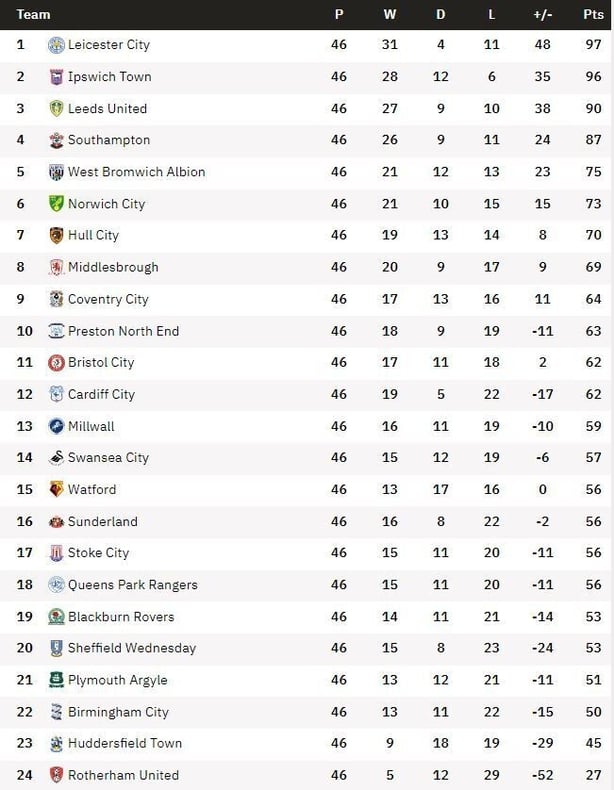Click Huddersfield Town's points value 45
Image resolution: width=614 pixels, height=790 pixels.
point(593,743)
